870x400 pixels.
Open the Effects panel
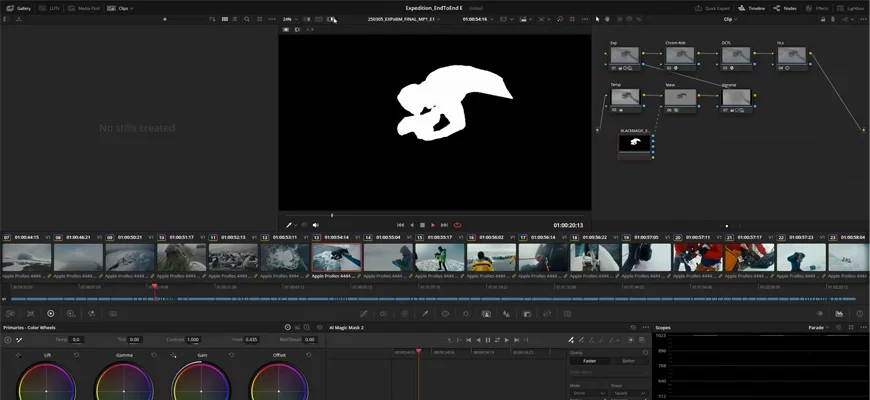pos(817,8)
